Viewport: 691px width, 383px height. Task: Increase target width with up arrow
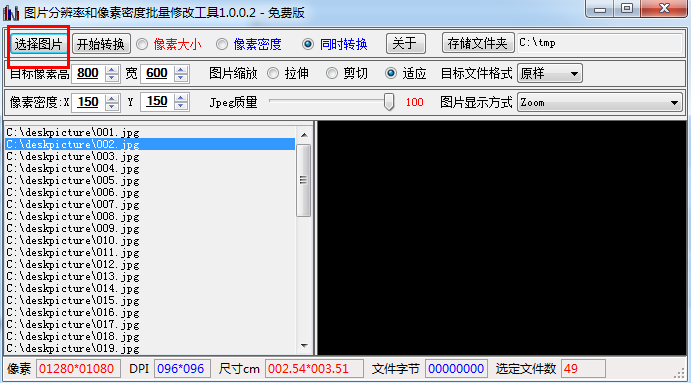pyautogui.click(x=181, y=69)
